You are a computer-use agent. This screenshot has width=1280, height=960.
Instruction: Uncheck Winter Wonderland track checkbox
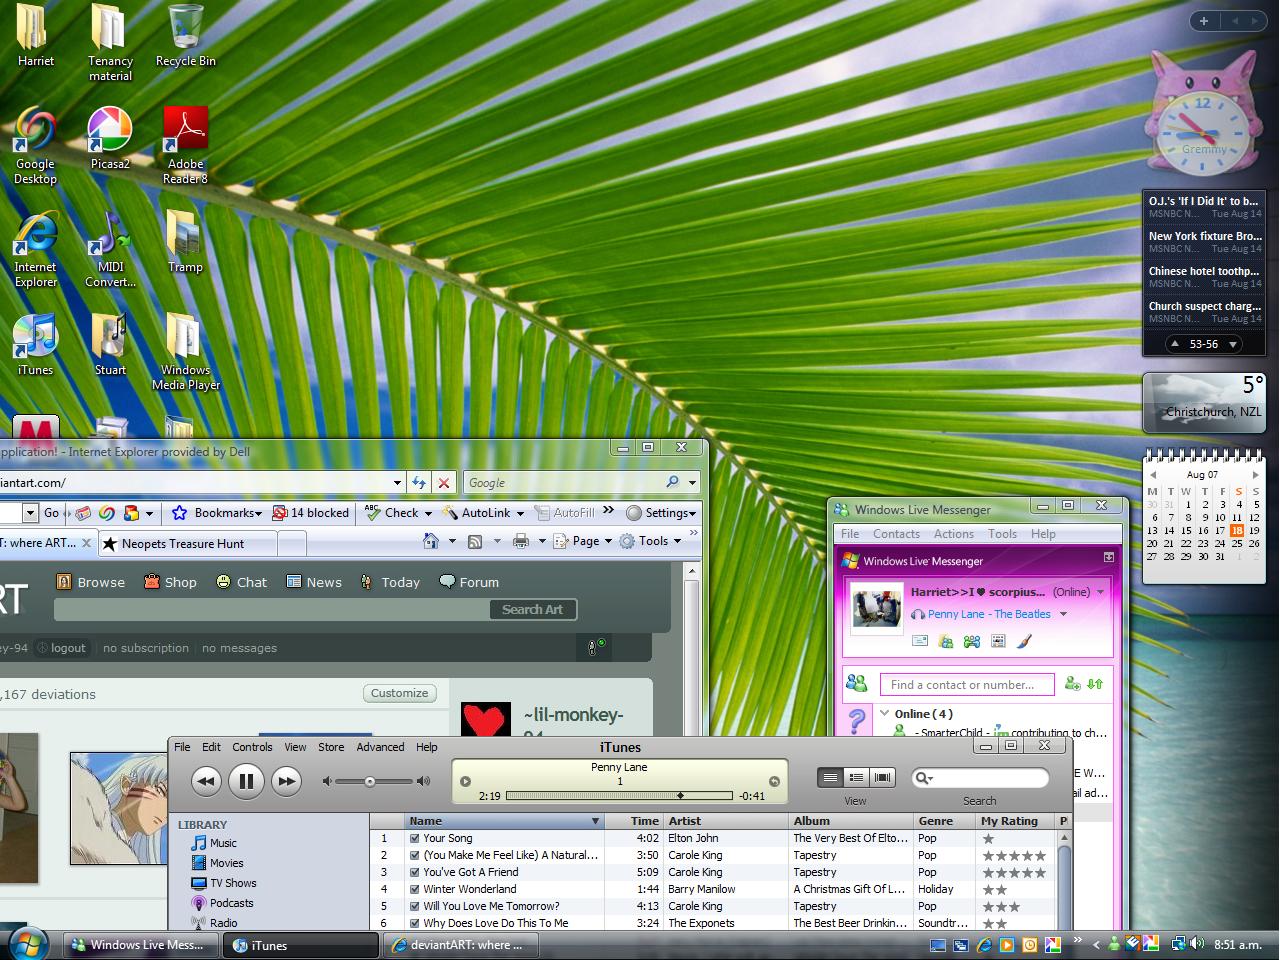[x=414, y=890]
